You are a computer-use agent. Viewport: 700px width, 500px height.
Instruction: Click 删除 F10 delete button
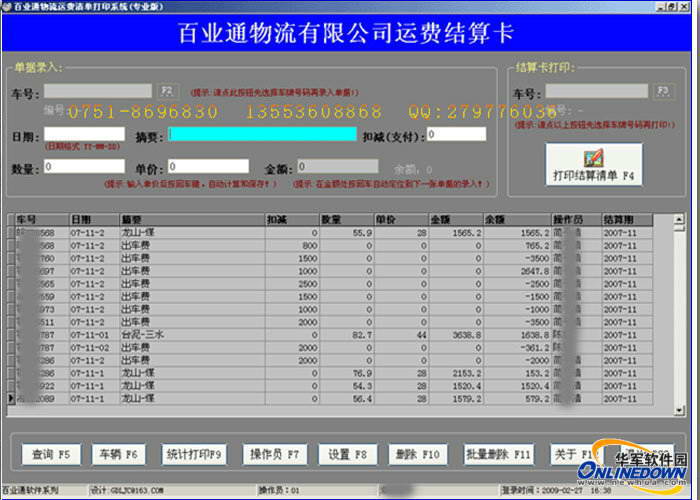pyautogui.click(x=418, y=454)
